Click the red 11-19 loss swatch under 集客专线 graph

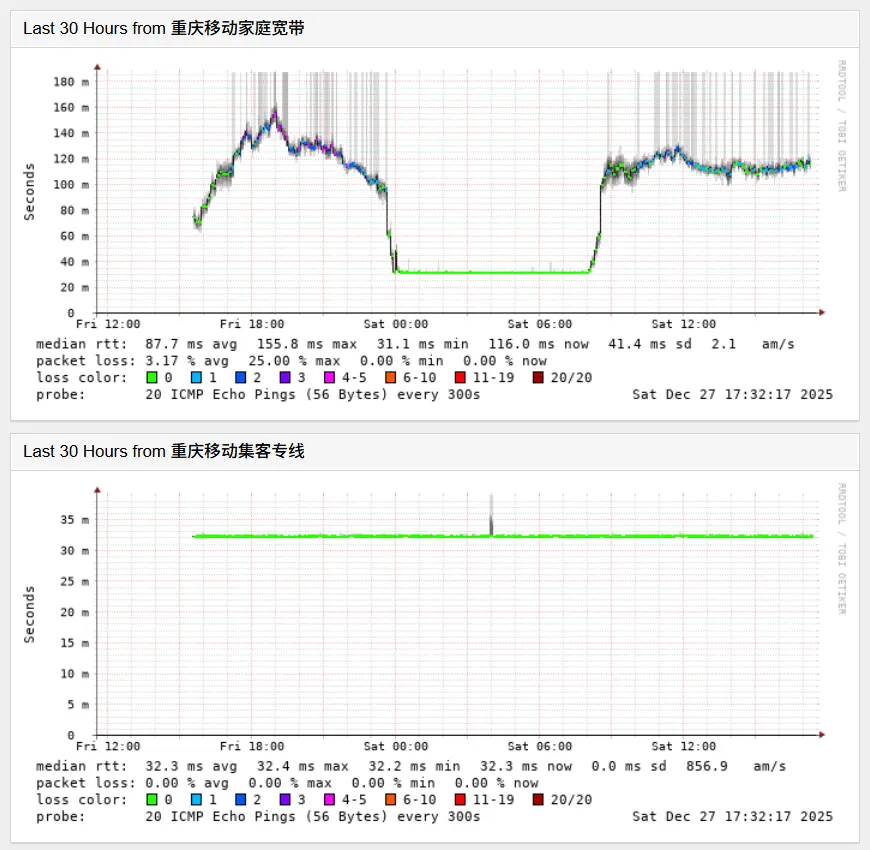point(460,800)
